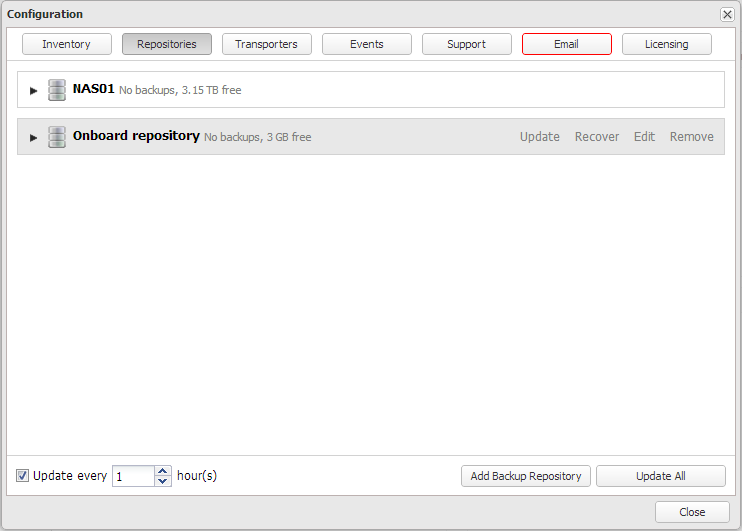Decrease update interval with down arrow
The width and height of the screenshot is (742, 531).
pos(163,481)
